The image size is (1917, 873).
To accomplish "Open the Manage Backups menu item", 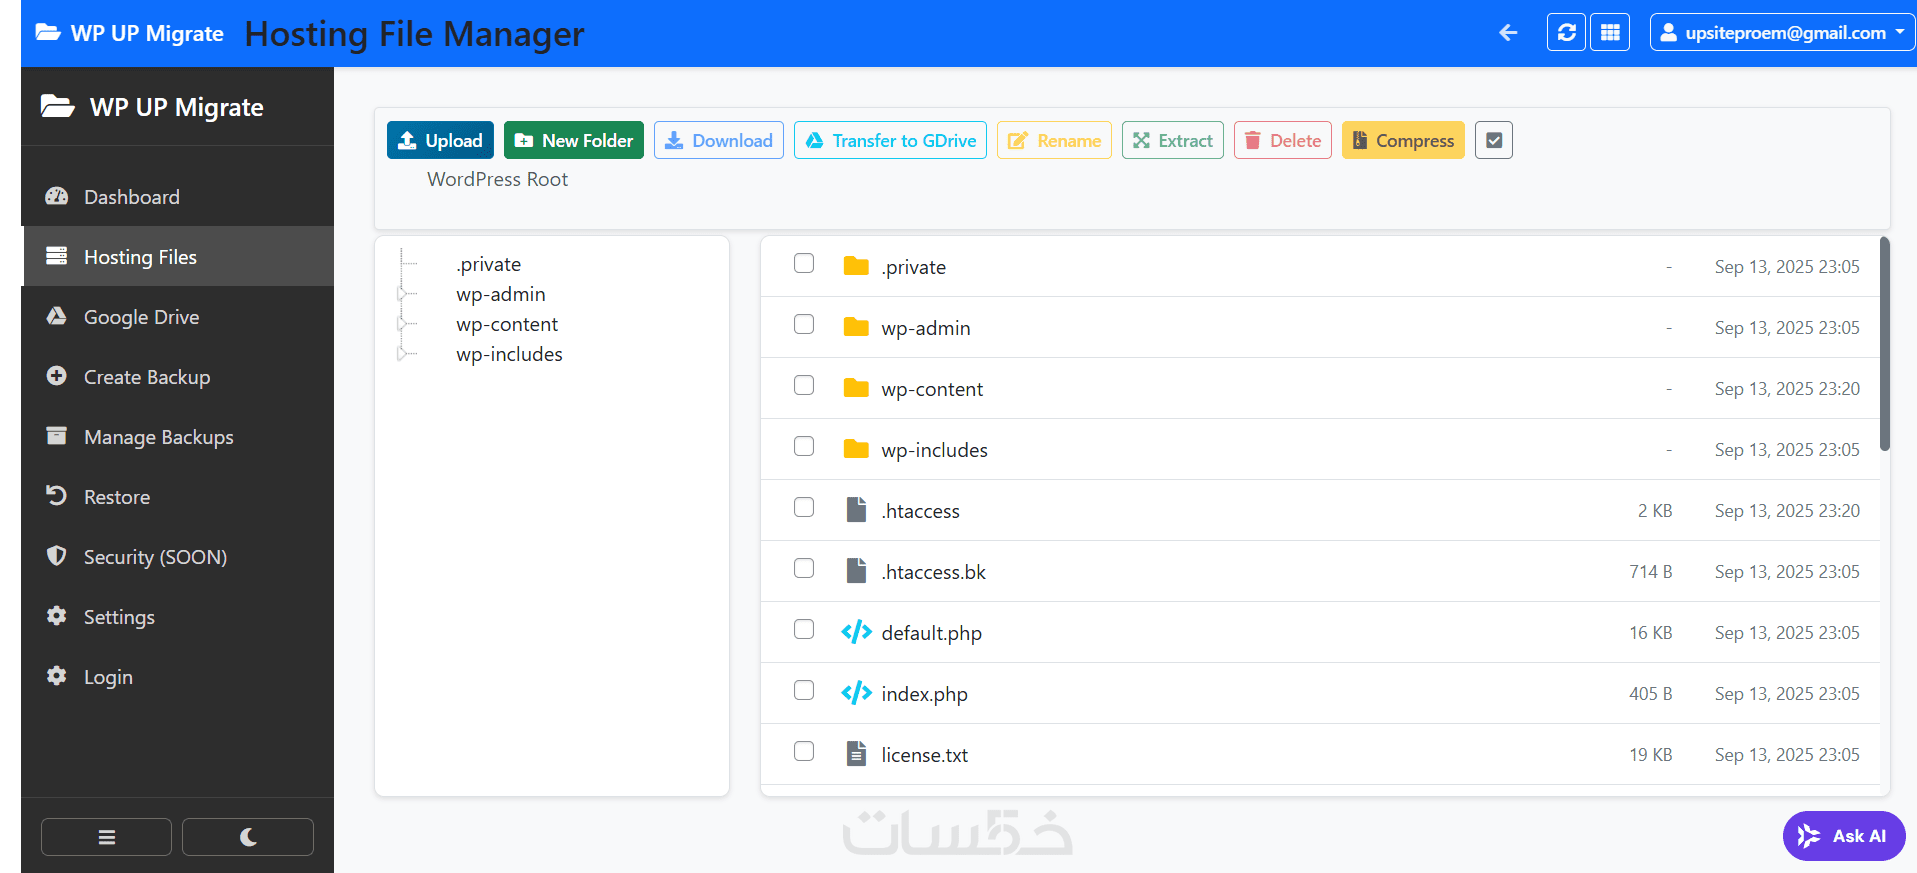I will (178, 437).
